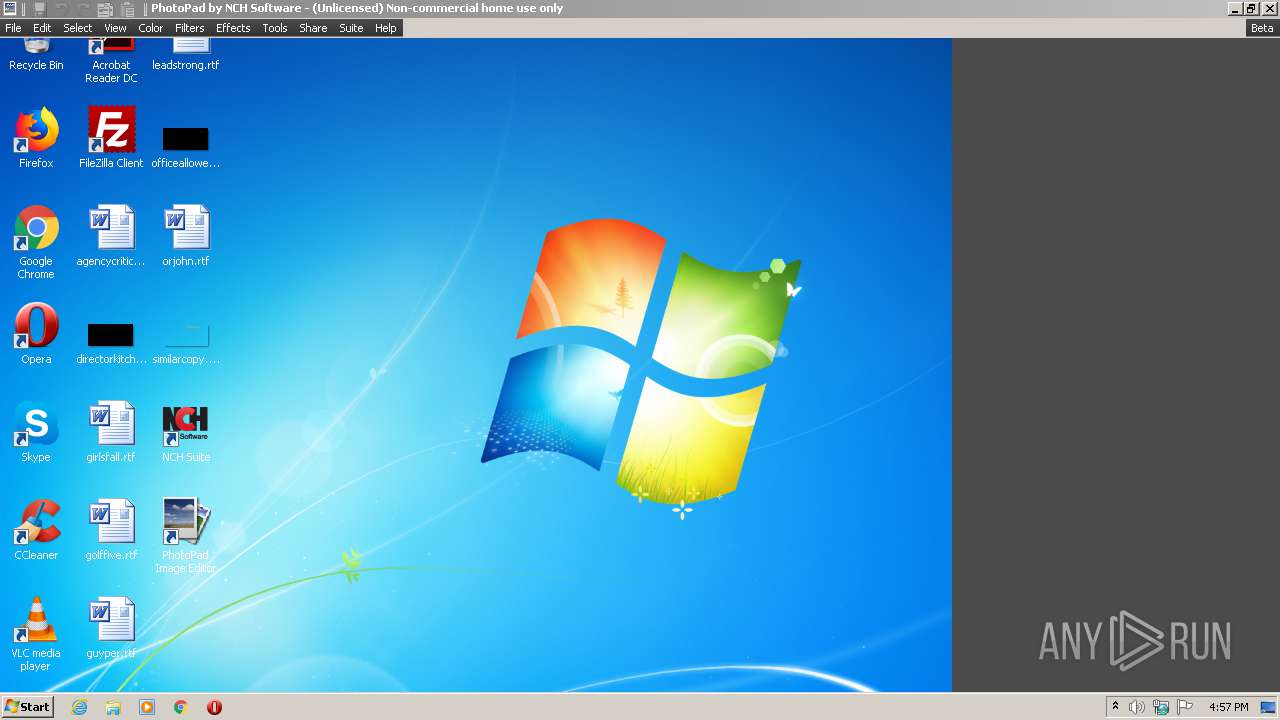The height and width of the screenshot is (720, 1280).
Task: Click the Undo arrow in title bar
Action: tap(62, 8)
